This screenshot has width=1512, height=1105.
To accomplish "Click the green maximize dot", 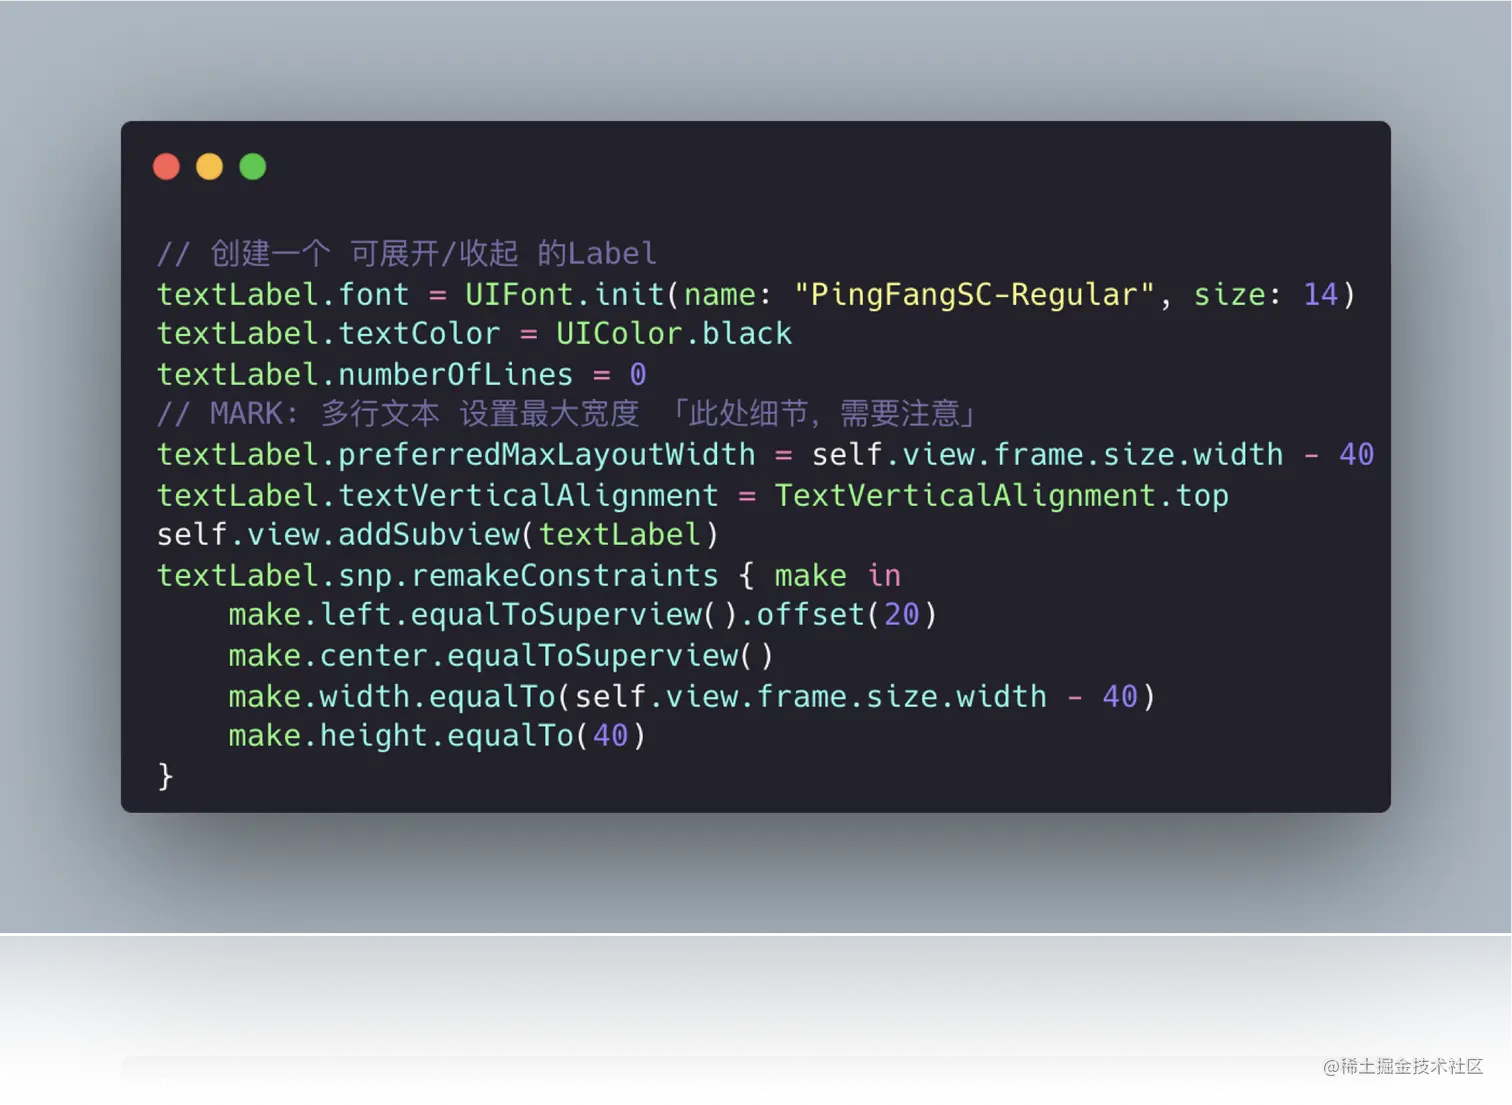I will [x=253, y=166].
